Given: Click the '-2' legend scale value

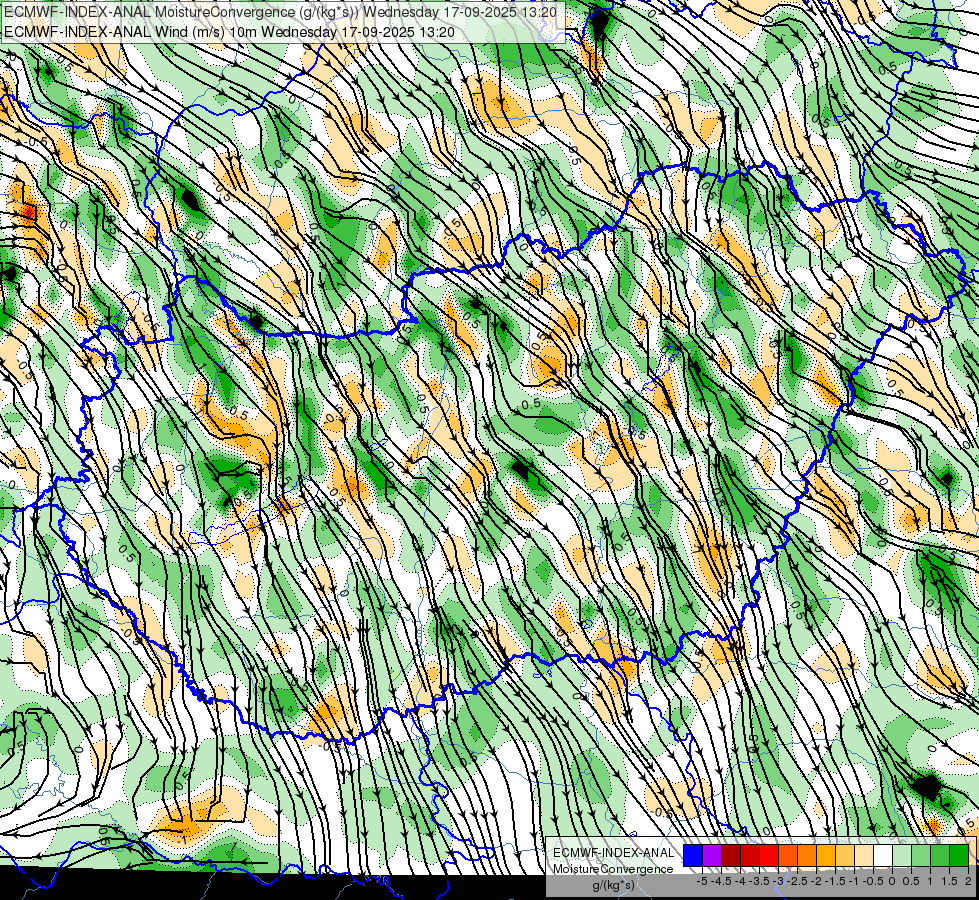Looking at the screenshot, I should 816,881.
